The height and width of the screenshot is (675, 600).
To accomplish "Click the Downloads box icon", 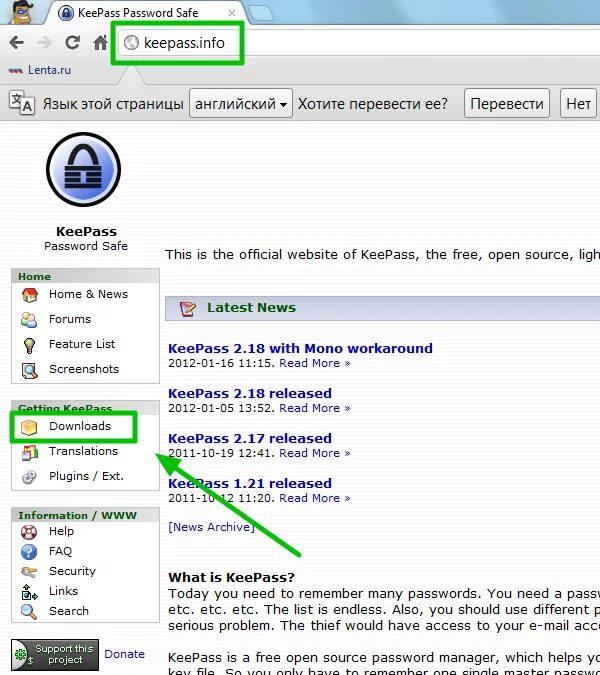I will point(29,427).
